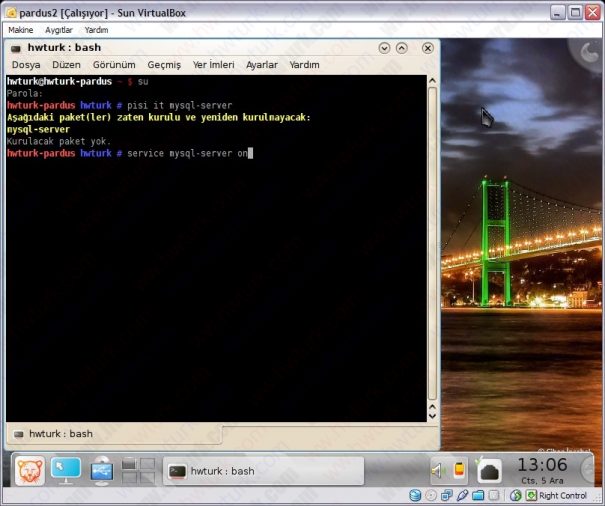Image resolution: width=605 pixels, height=506 pixels.
Task: Open the VirtualBox Aygıtlar menu
Action: coord(58,30)
